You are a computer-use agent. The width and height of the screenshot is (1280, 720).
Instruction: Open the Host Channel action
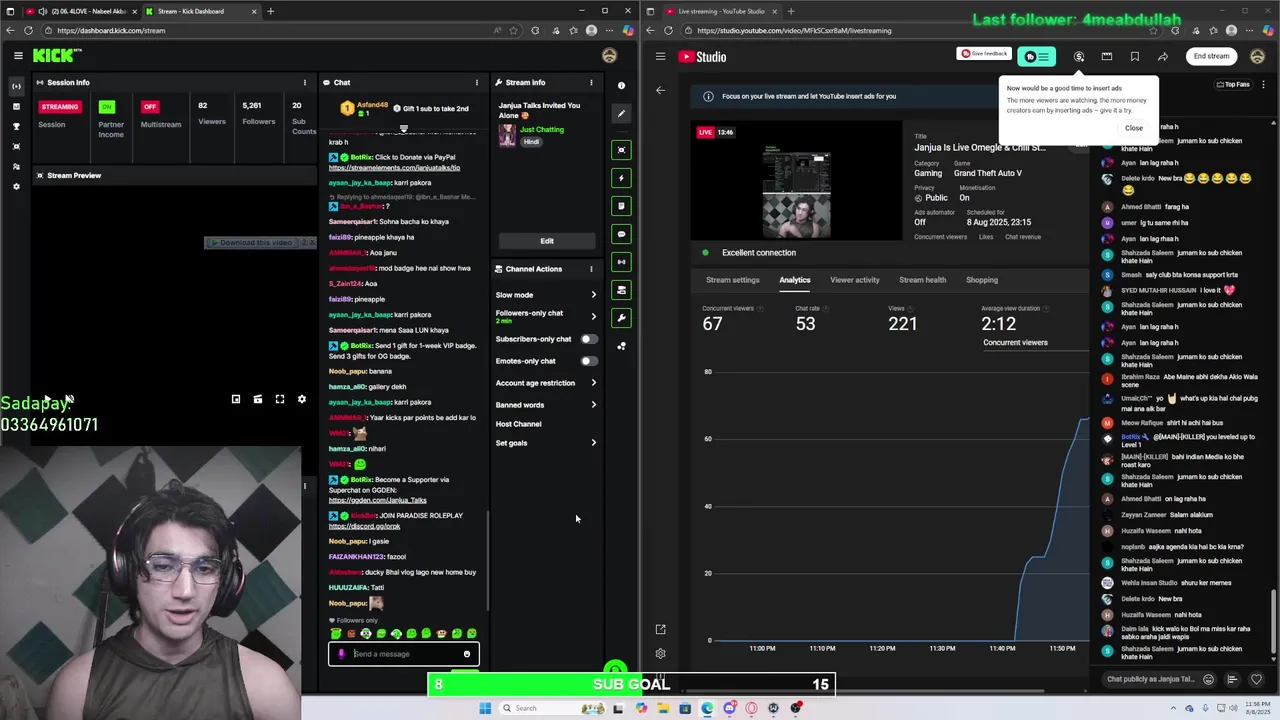[x=518, y=424]
